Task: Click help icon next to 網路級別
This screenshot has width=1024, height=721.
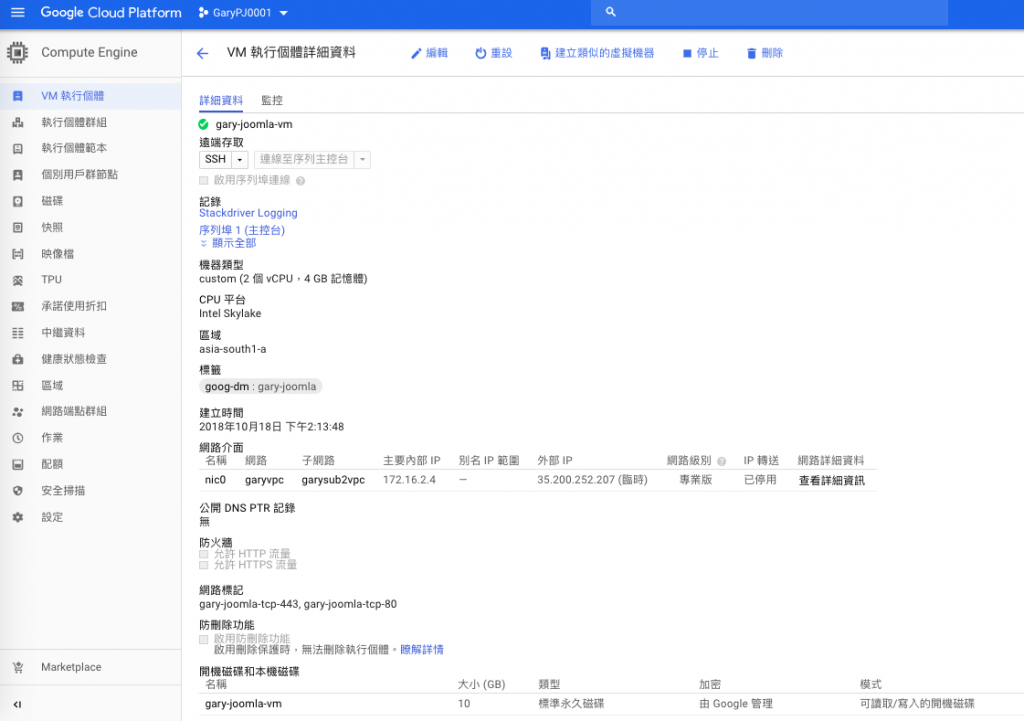Action: point(722,462)
